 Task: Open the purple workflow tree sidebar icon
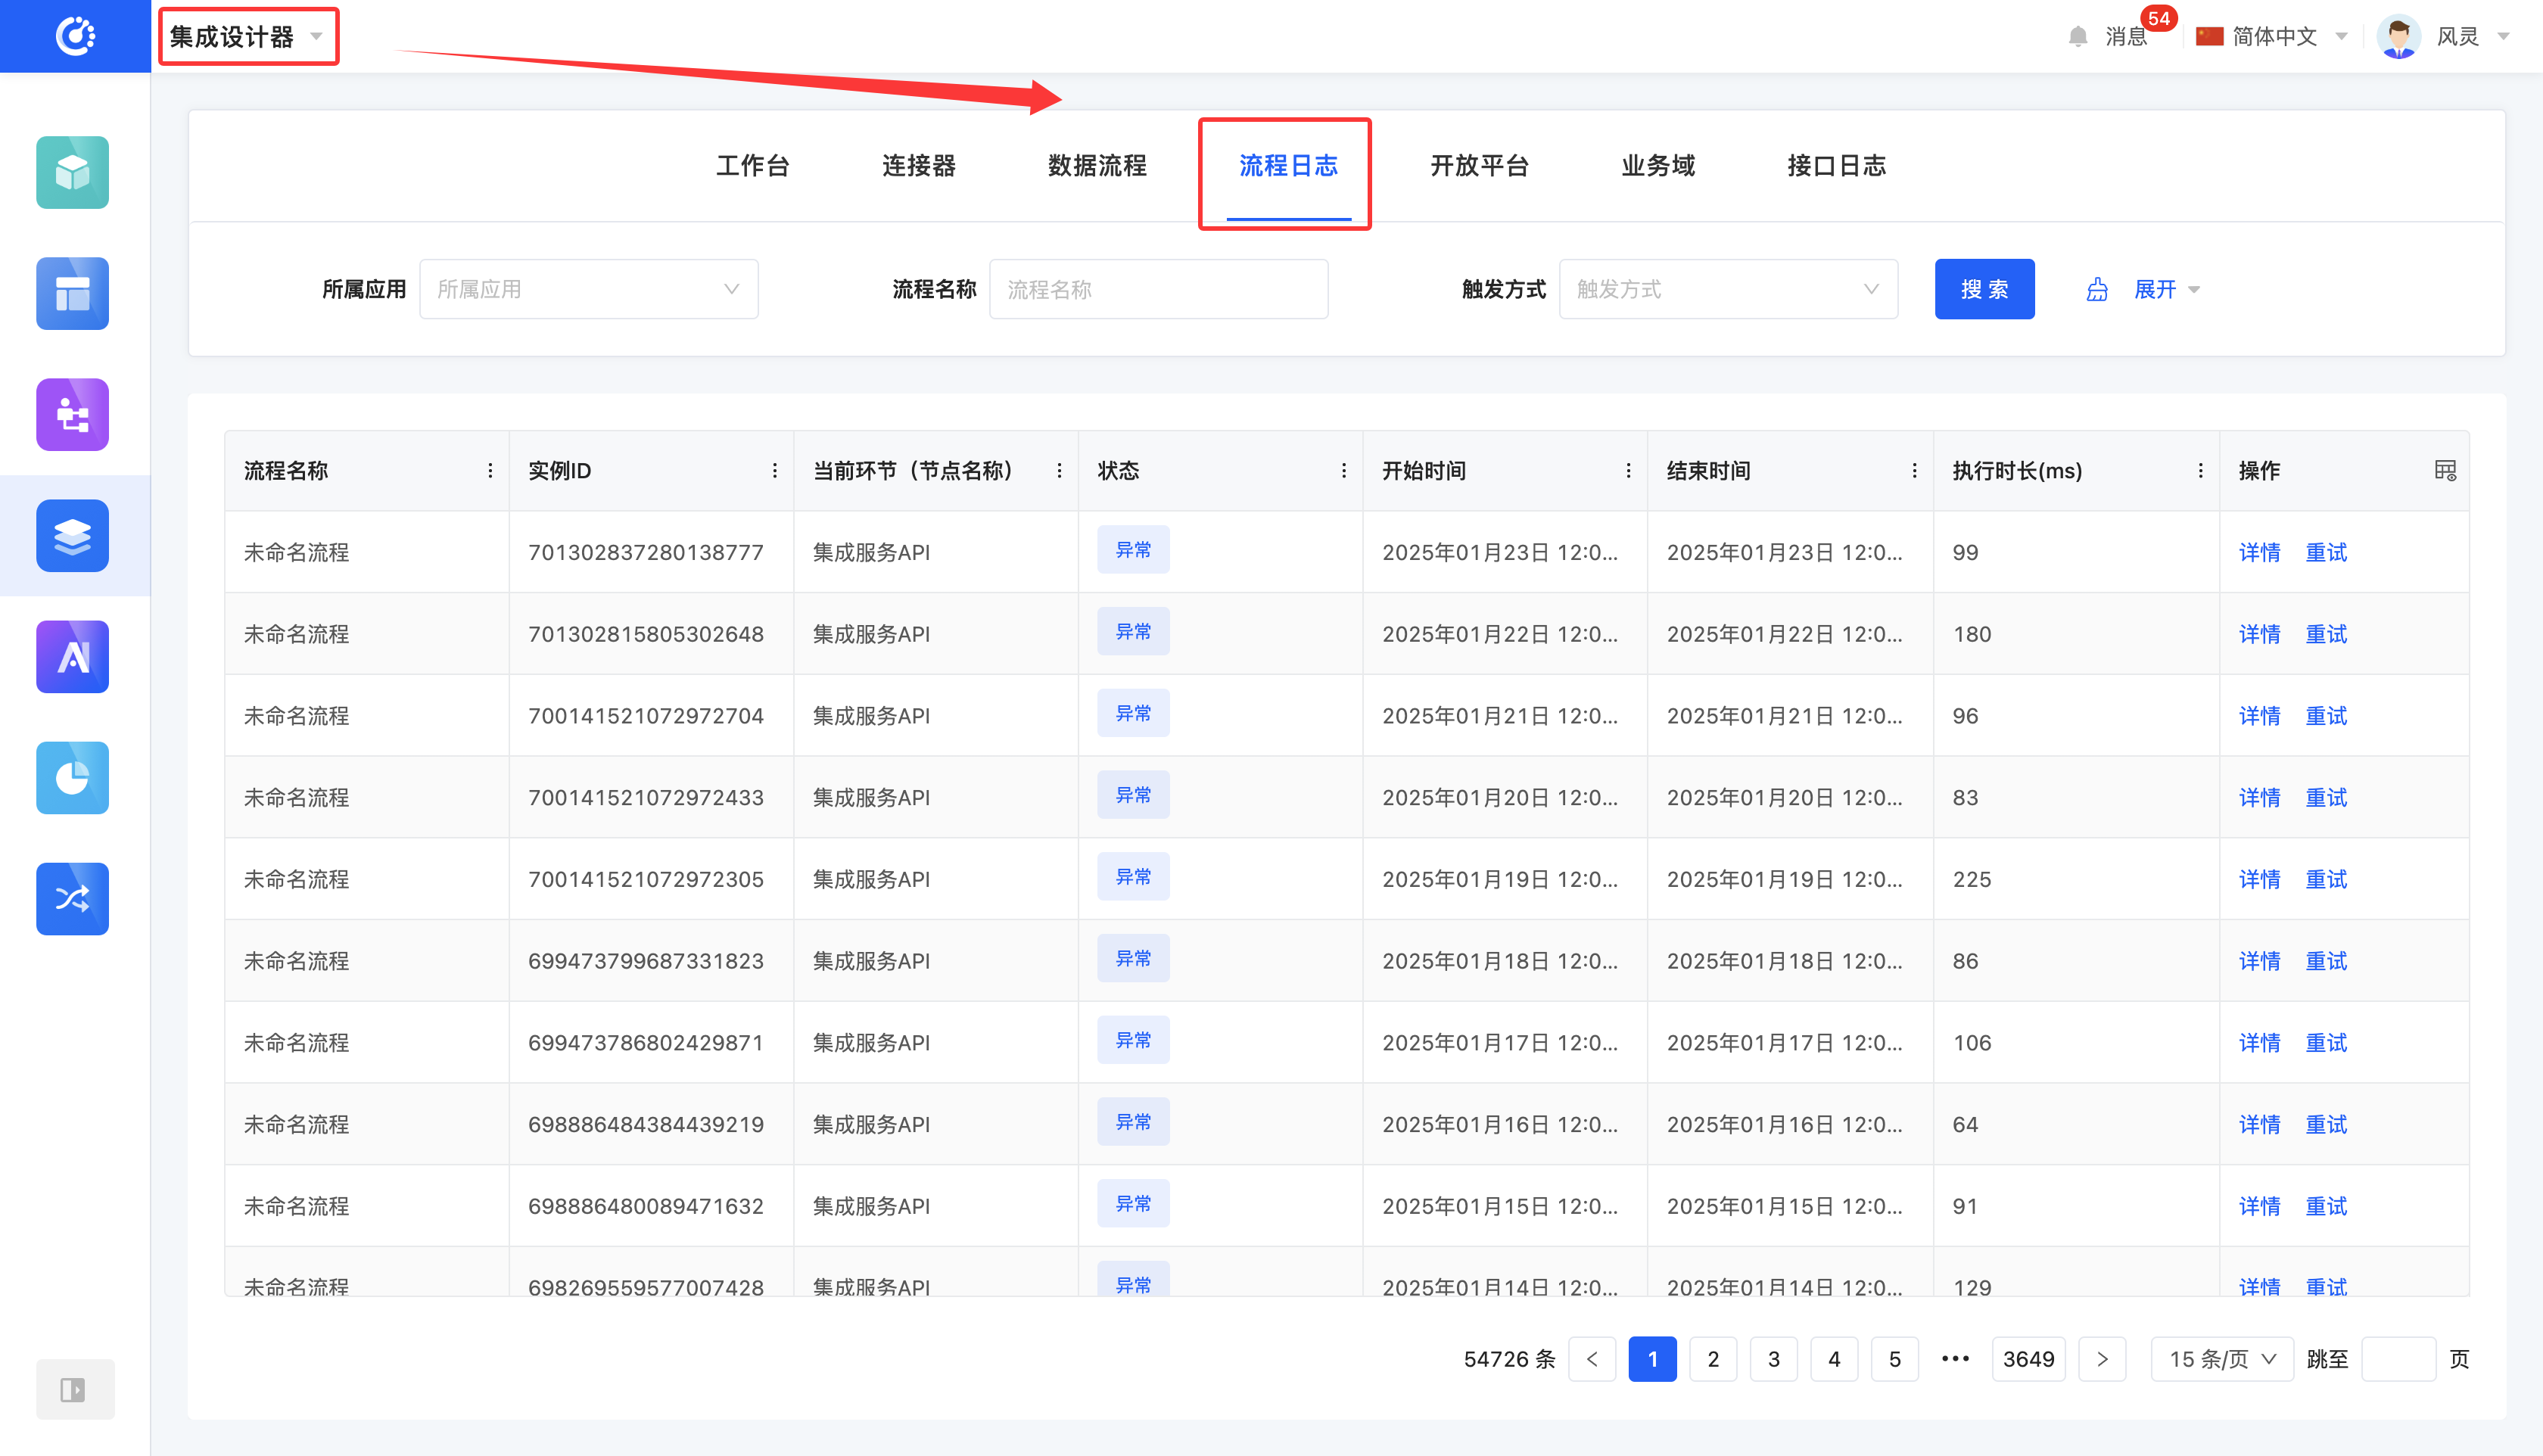[72, 414]
